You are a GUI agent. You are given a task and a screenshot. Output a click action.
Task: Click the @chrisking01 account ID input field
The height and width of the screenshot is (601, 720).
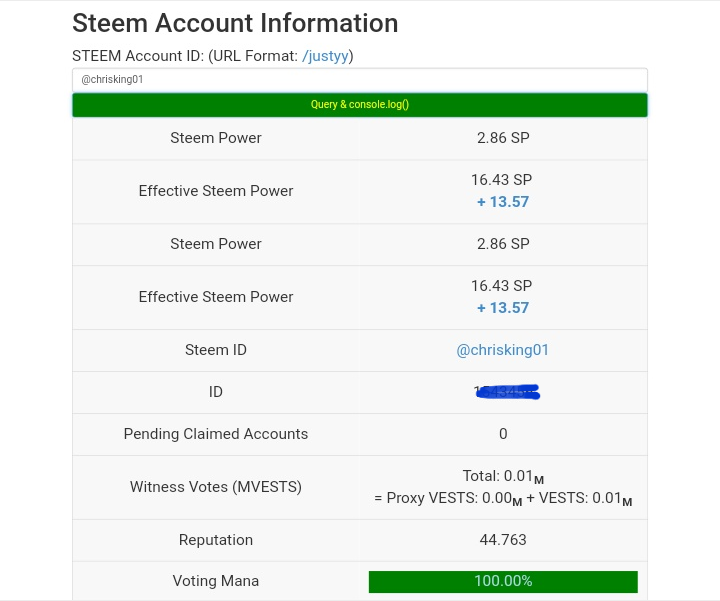click(360, 79)
